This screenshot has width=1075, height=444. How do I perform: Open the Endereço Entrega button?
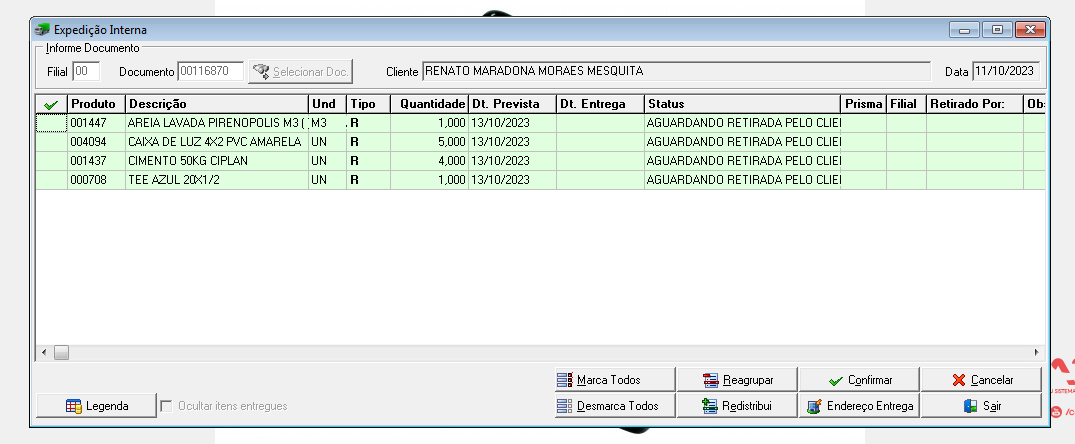click(859, 406)
